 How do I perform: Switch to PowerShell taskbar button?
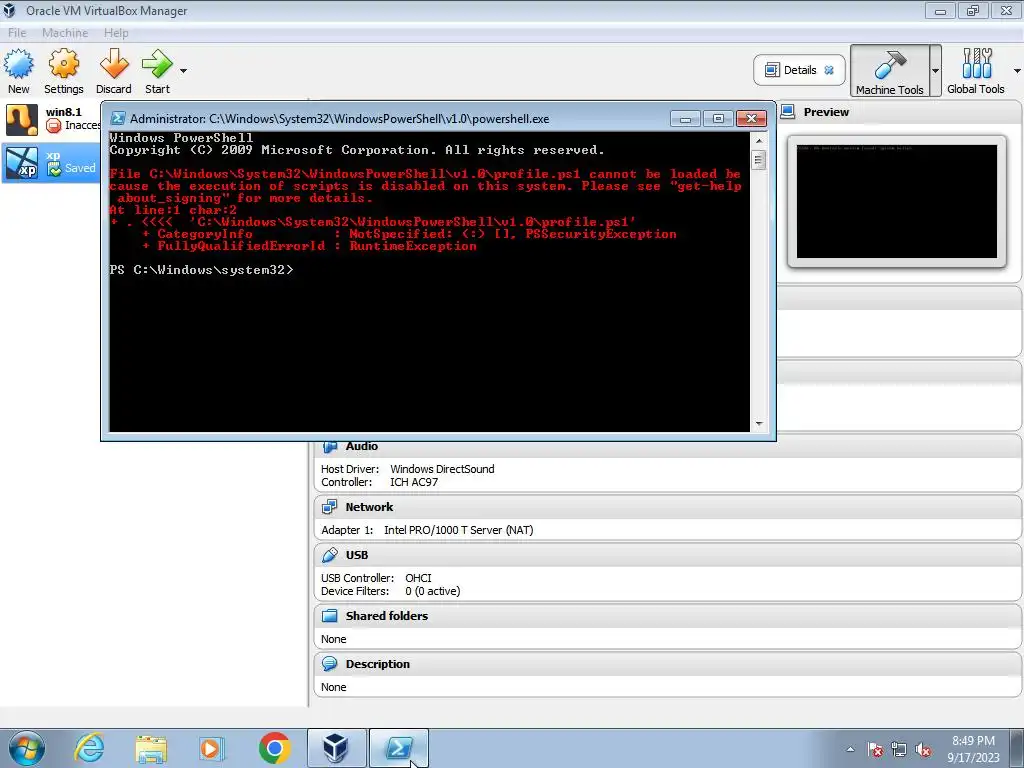tap(399, 748)
